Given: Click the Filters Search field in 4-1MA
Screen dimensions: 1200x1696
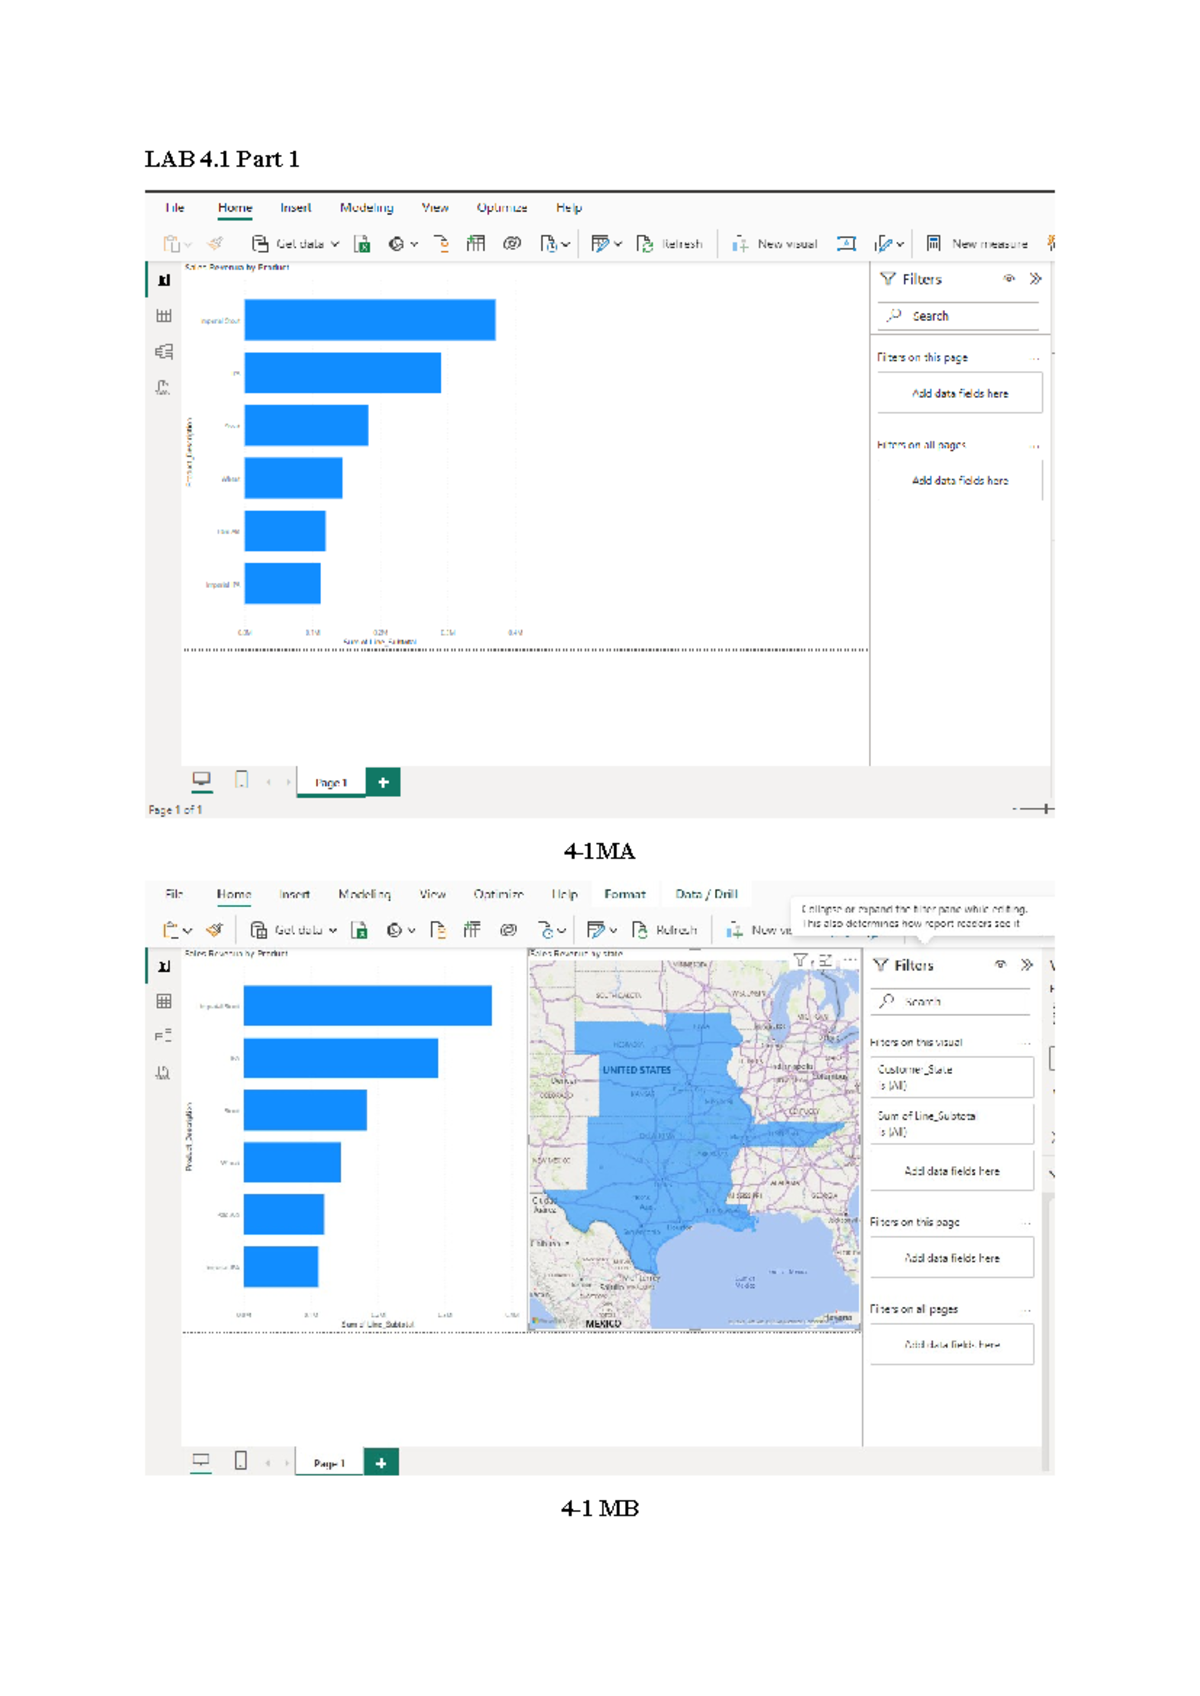Looking at the screenshot, I should (x=960, y=316).
